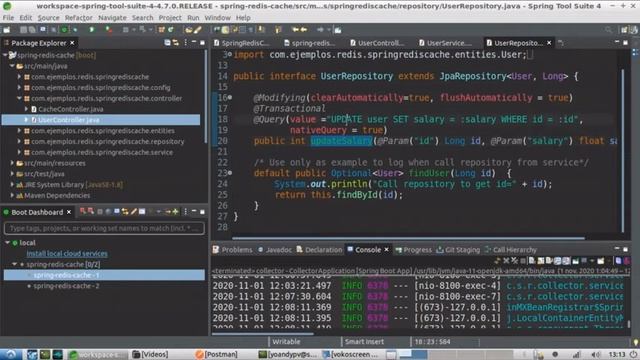The width and height of the screenshot is (640, 360).
Task: Select CacheController.java in Package Explorer
Action: point(71,109)
